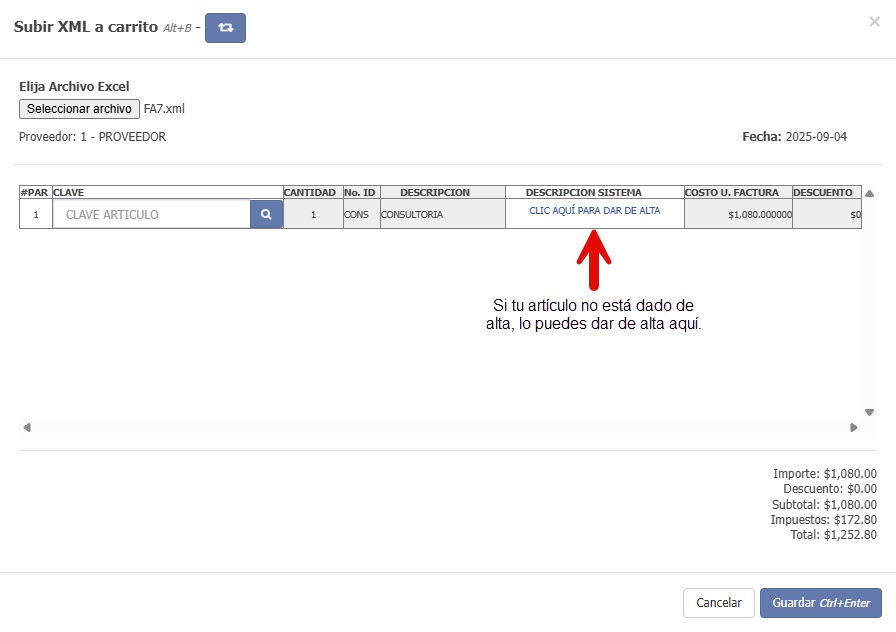Viewport: 896px width, 632px height.
Task: Click the horizontal scroll left arrow
Action: tap(27, 427)
